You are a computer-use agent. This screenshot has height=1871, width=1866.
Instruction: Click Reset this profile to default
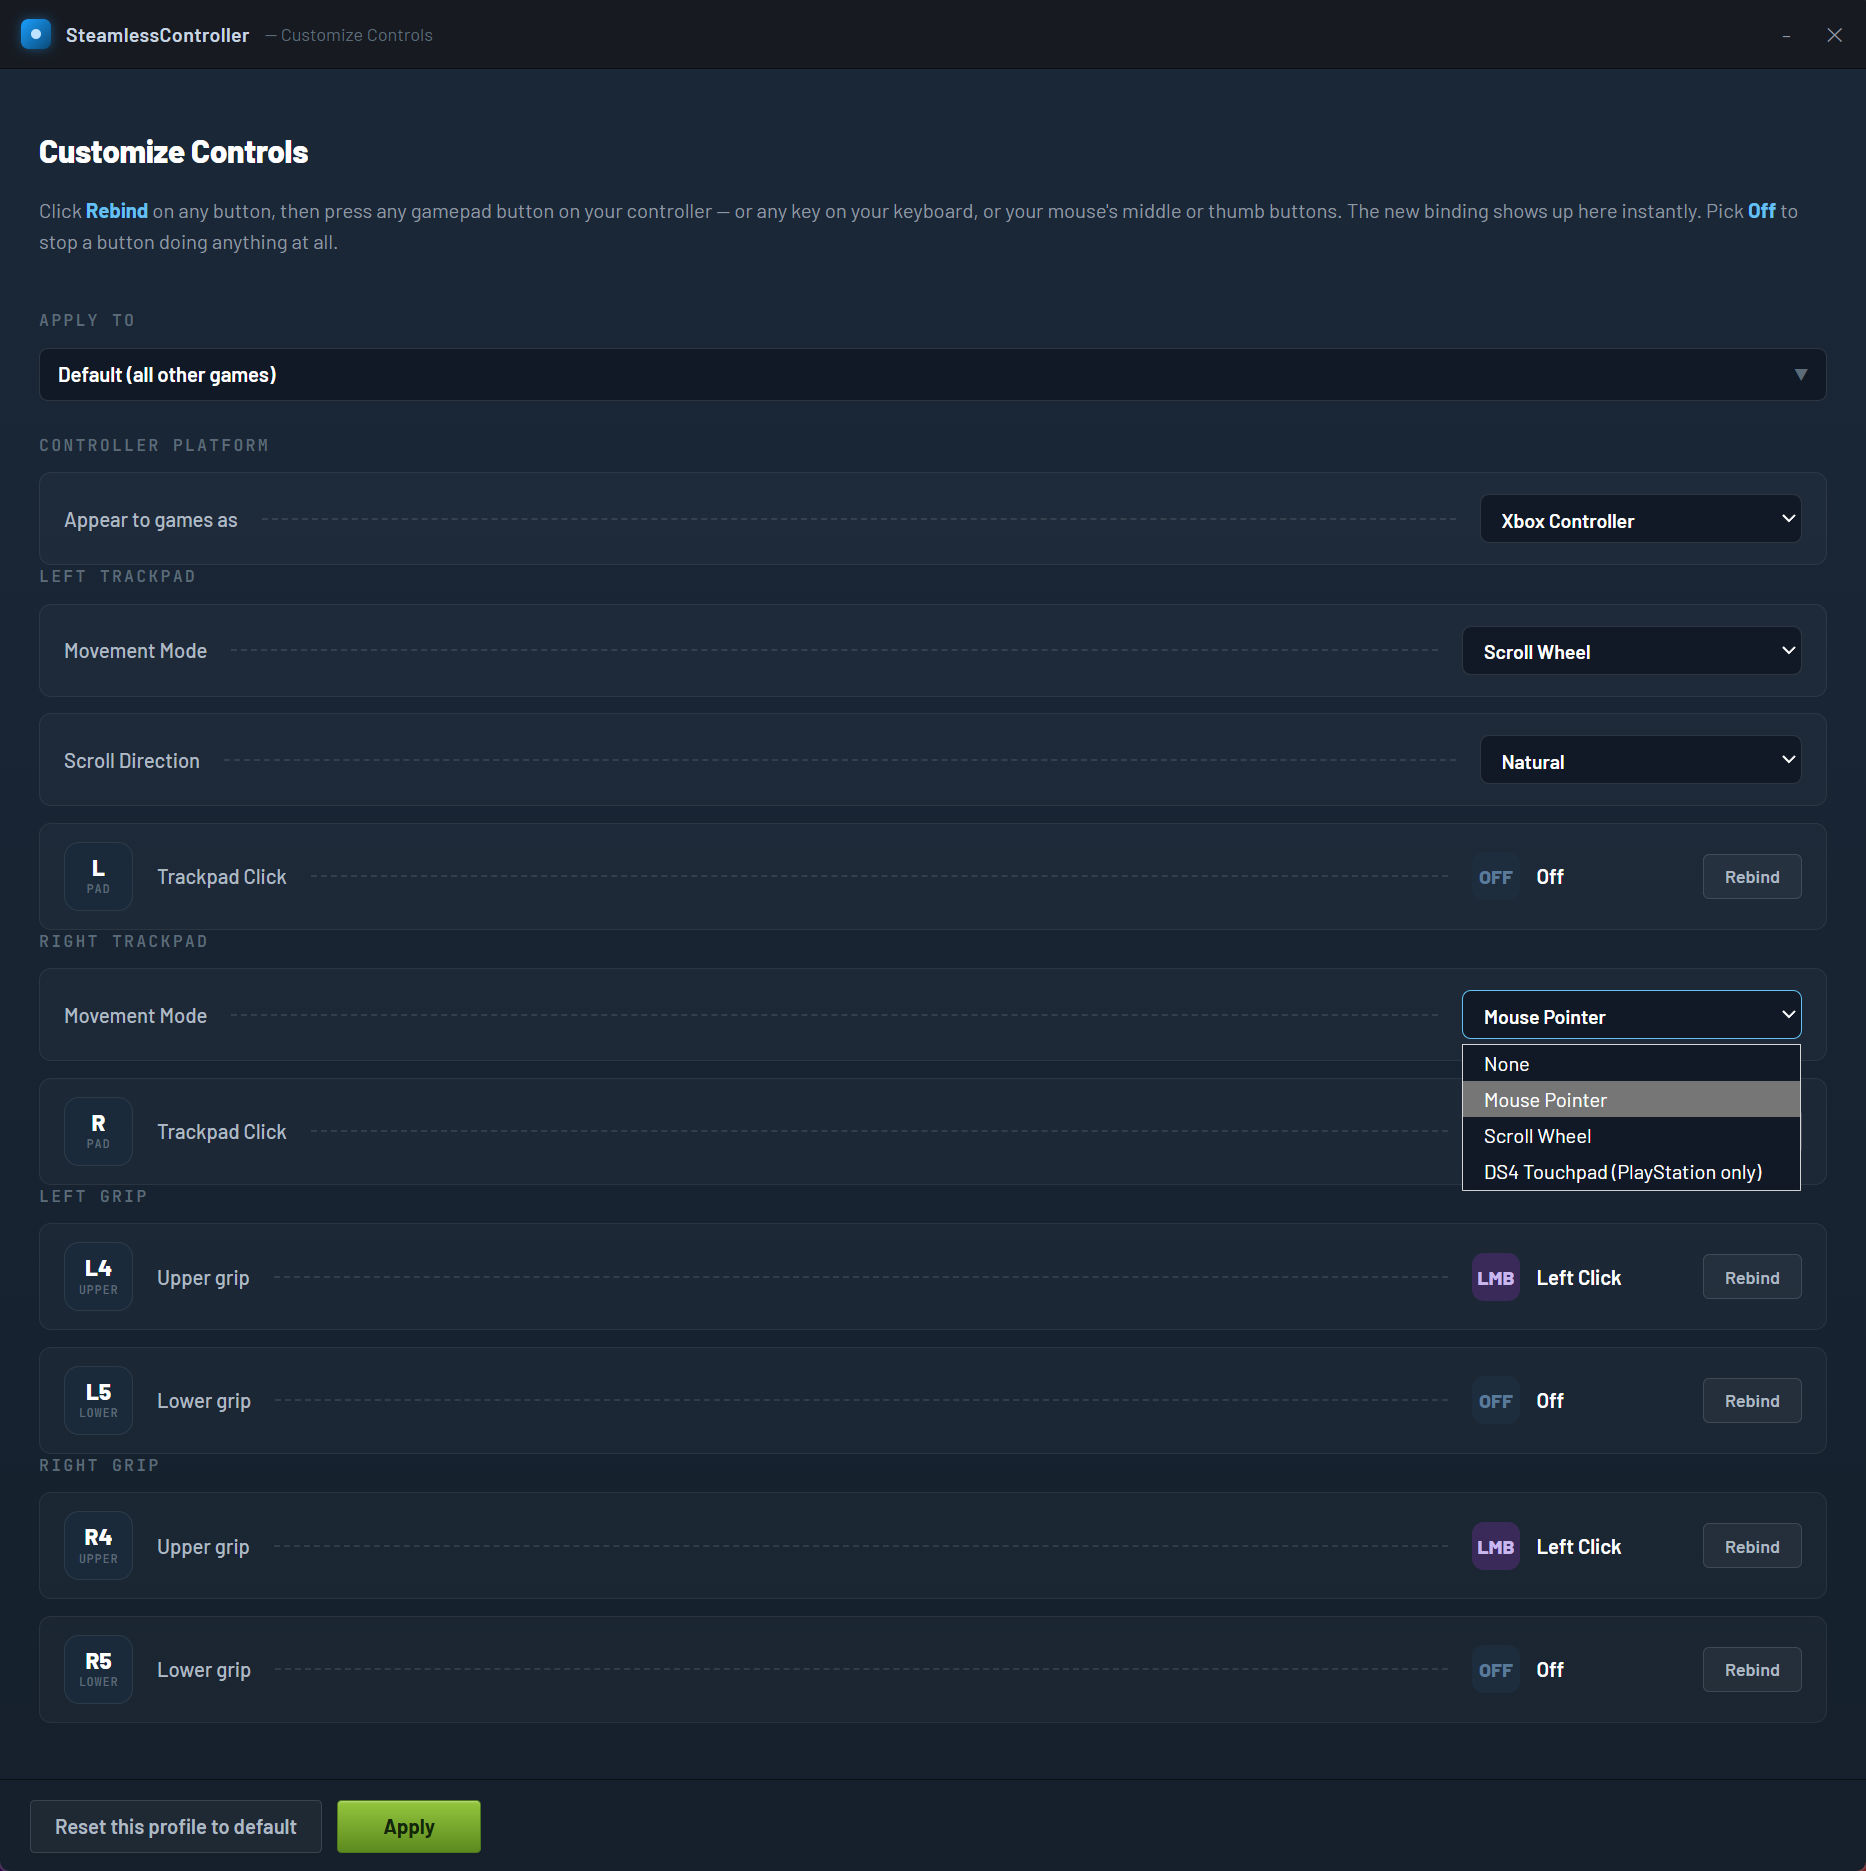click(x=176, y=1827)
